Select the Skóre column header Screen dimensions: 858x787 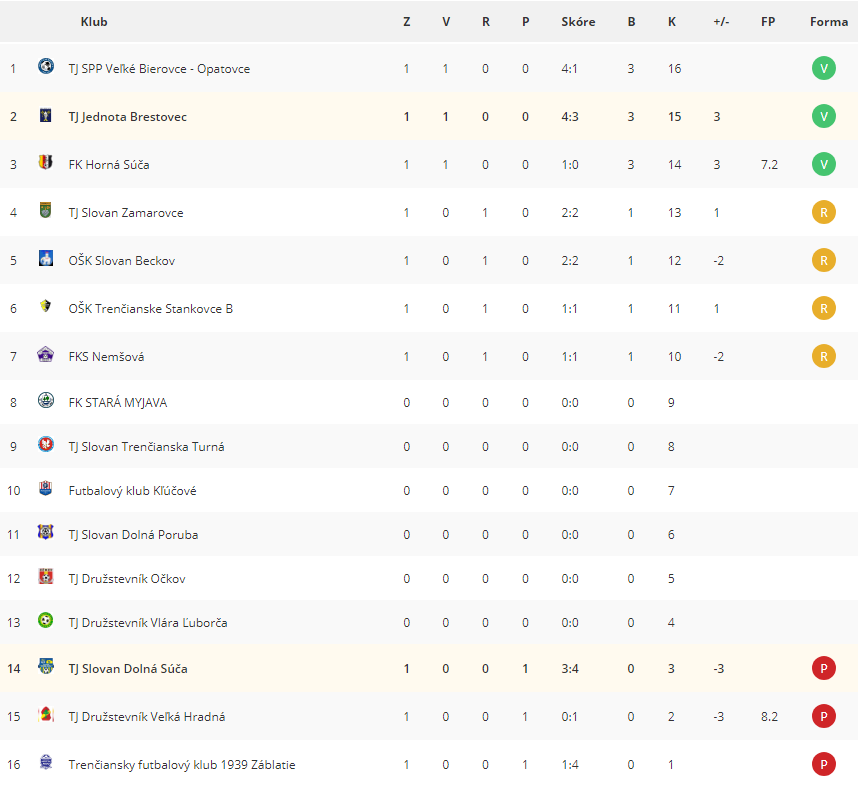tap(578, 22)
